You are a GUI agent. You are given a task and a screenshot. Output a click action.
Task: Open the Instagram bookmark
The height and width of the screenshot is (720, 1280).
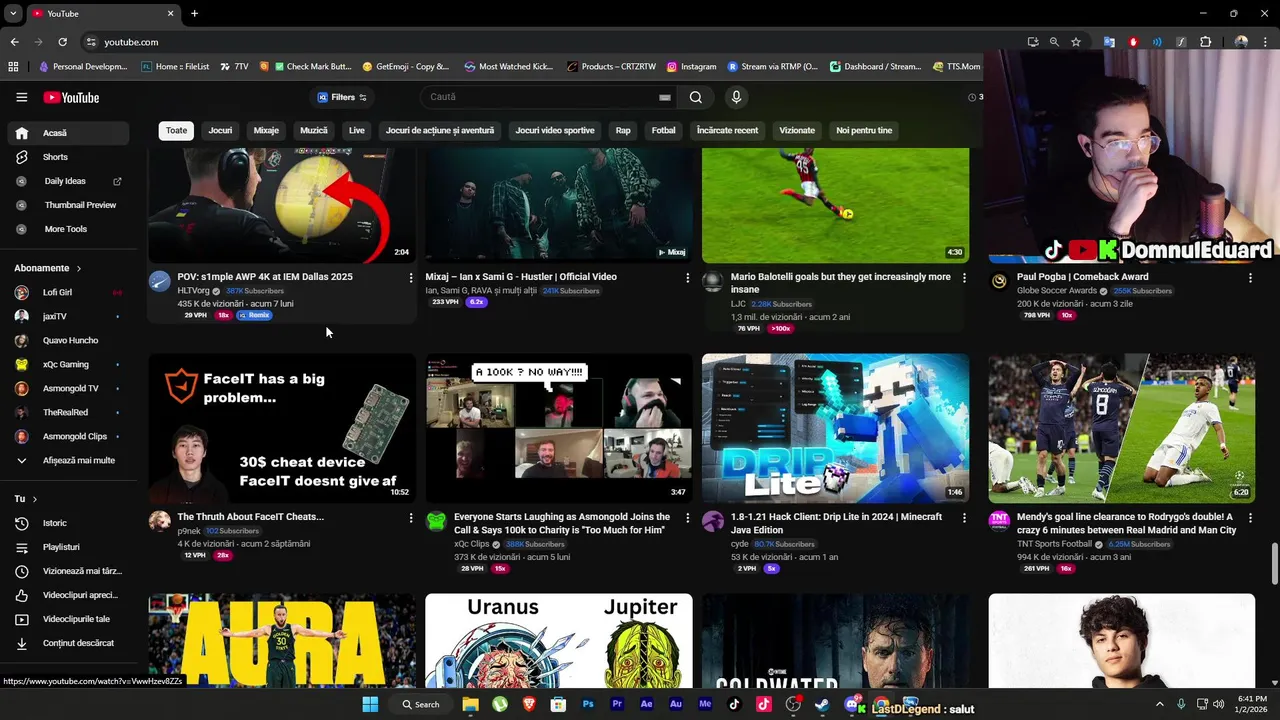692,66
